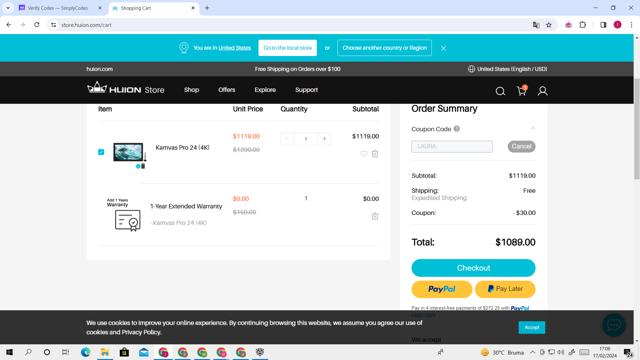
Task: Click the coupon code input field
Action: 452,146
